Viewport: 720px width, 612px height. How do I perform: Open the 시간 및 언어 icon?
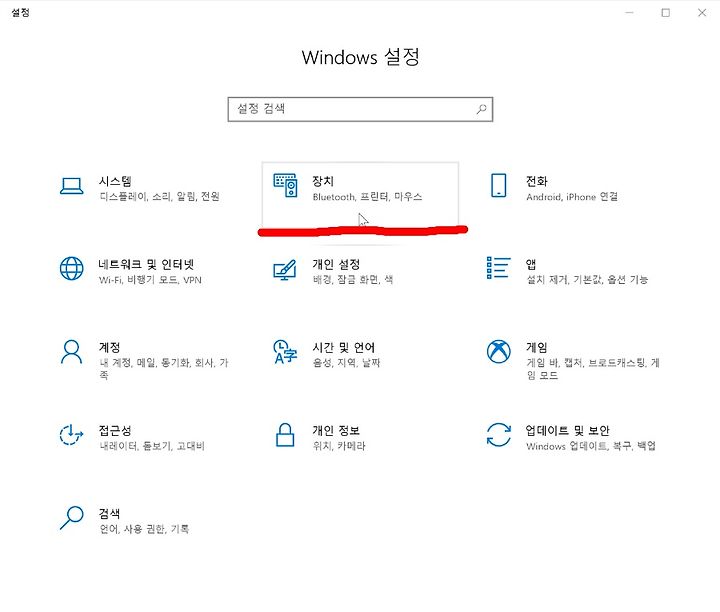(285, 352)
